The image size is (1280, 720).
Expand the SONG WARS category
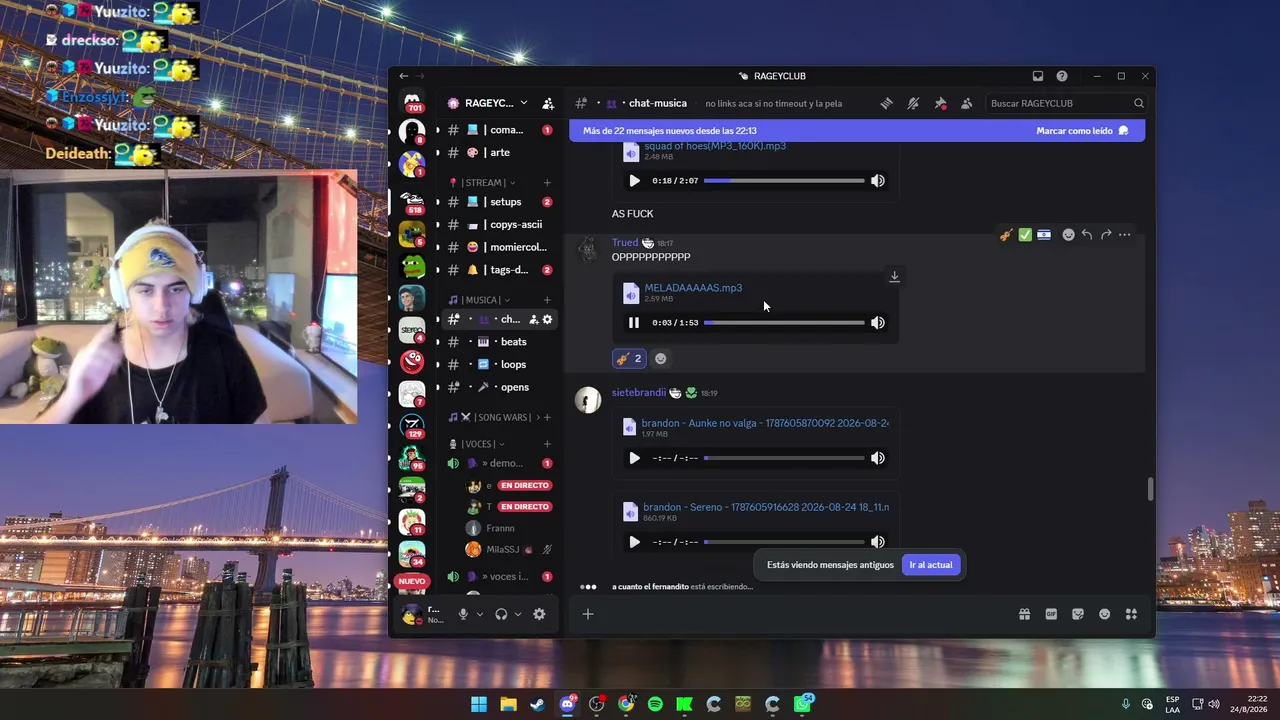click(x=495, y=417)
